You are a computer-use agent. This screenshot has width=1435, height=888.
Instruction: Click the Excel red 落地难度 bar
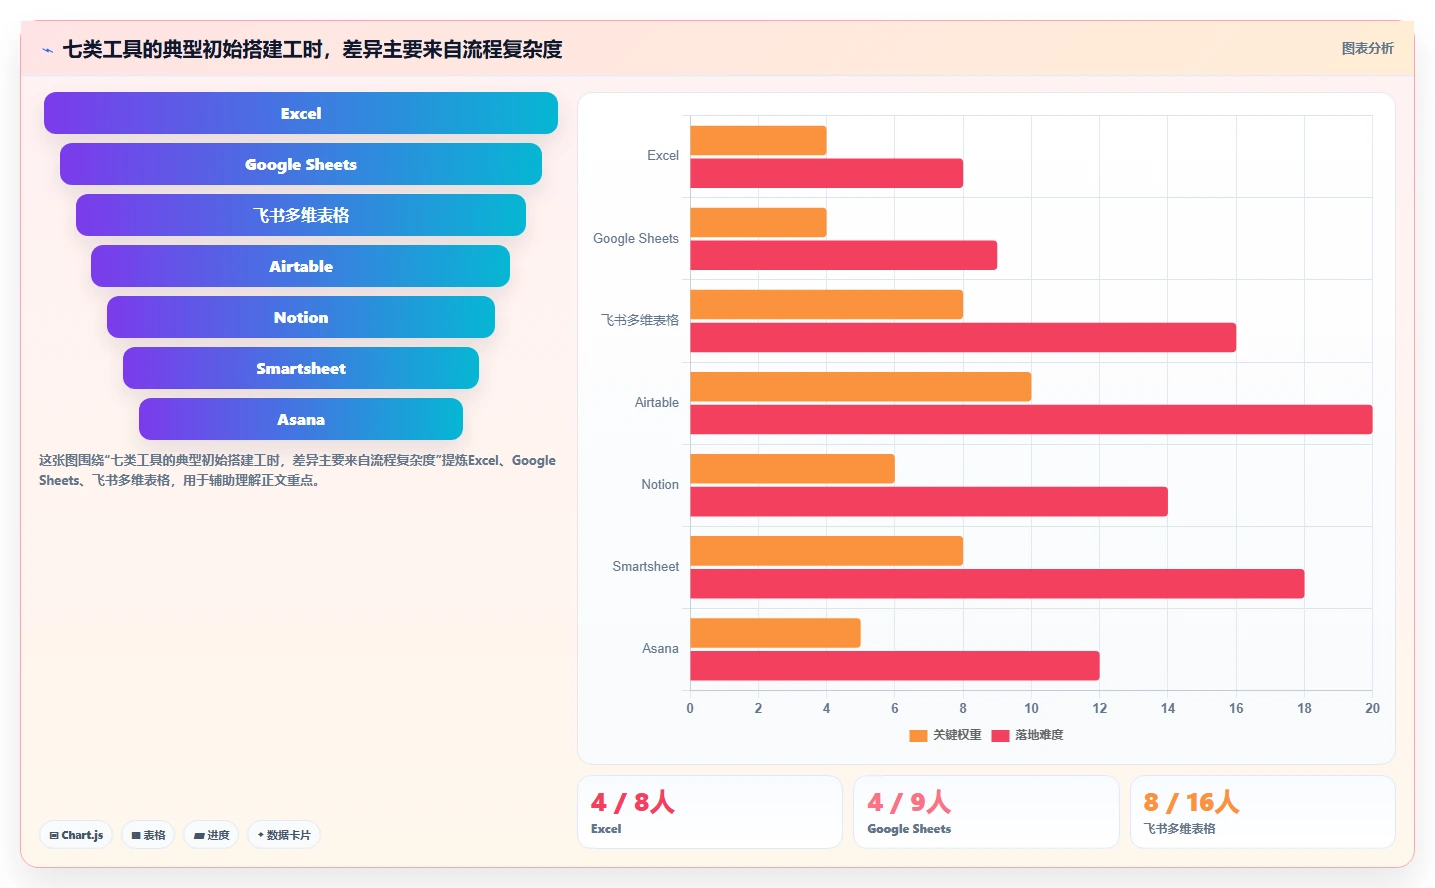[826, 173]
